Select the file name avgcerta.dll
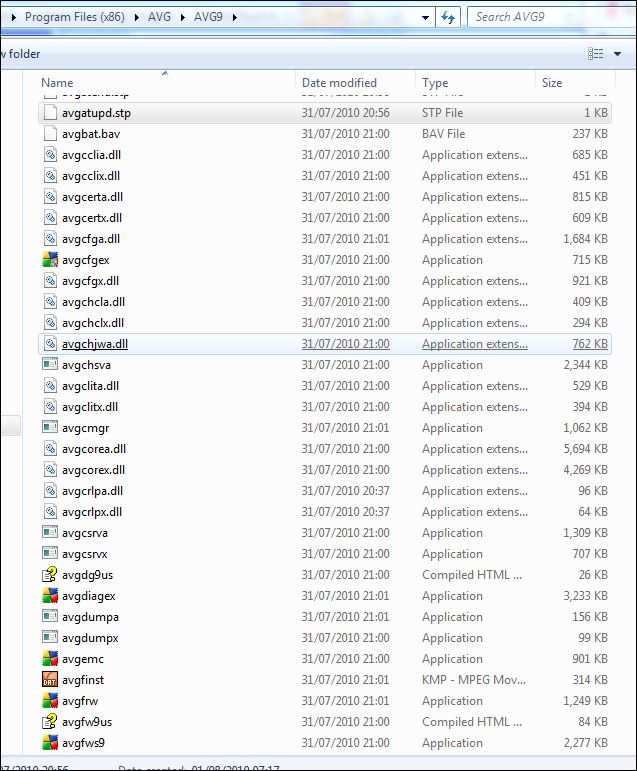Screen dimensions: 637x771 pos(92,197)
